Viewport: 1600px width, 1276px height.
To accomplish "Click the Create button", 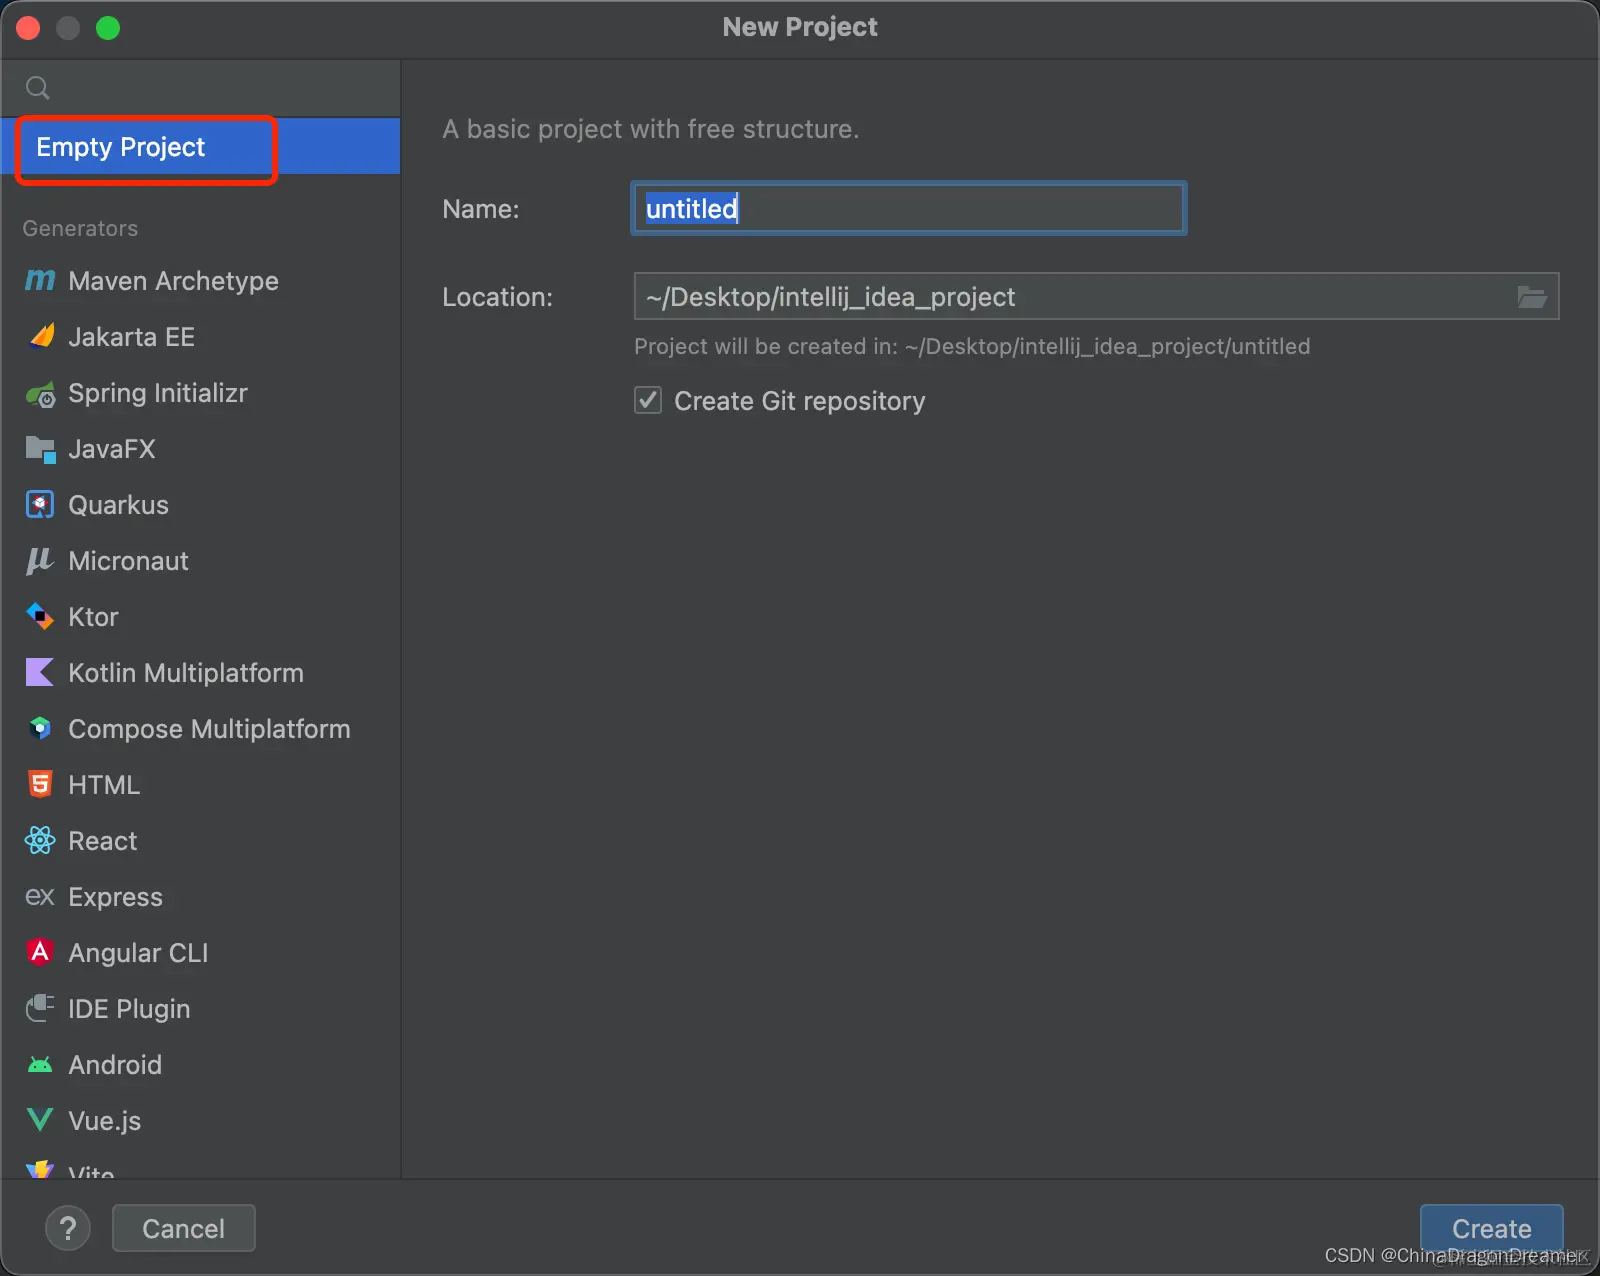I will click(x=1491, y=1228).
